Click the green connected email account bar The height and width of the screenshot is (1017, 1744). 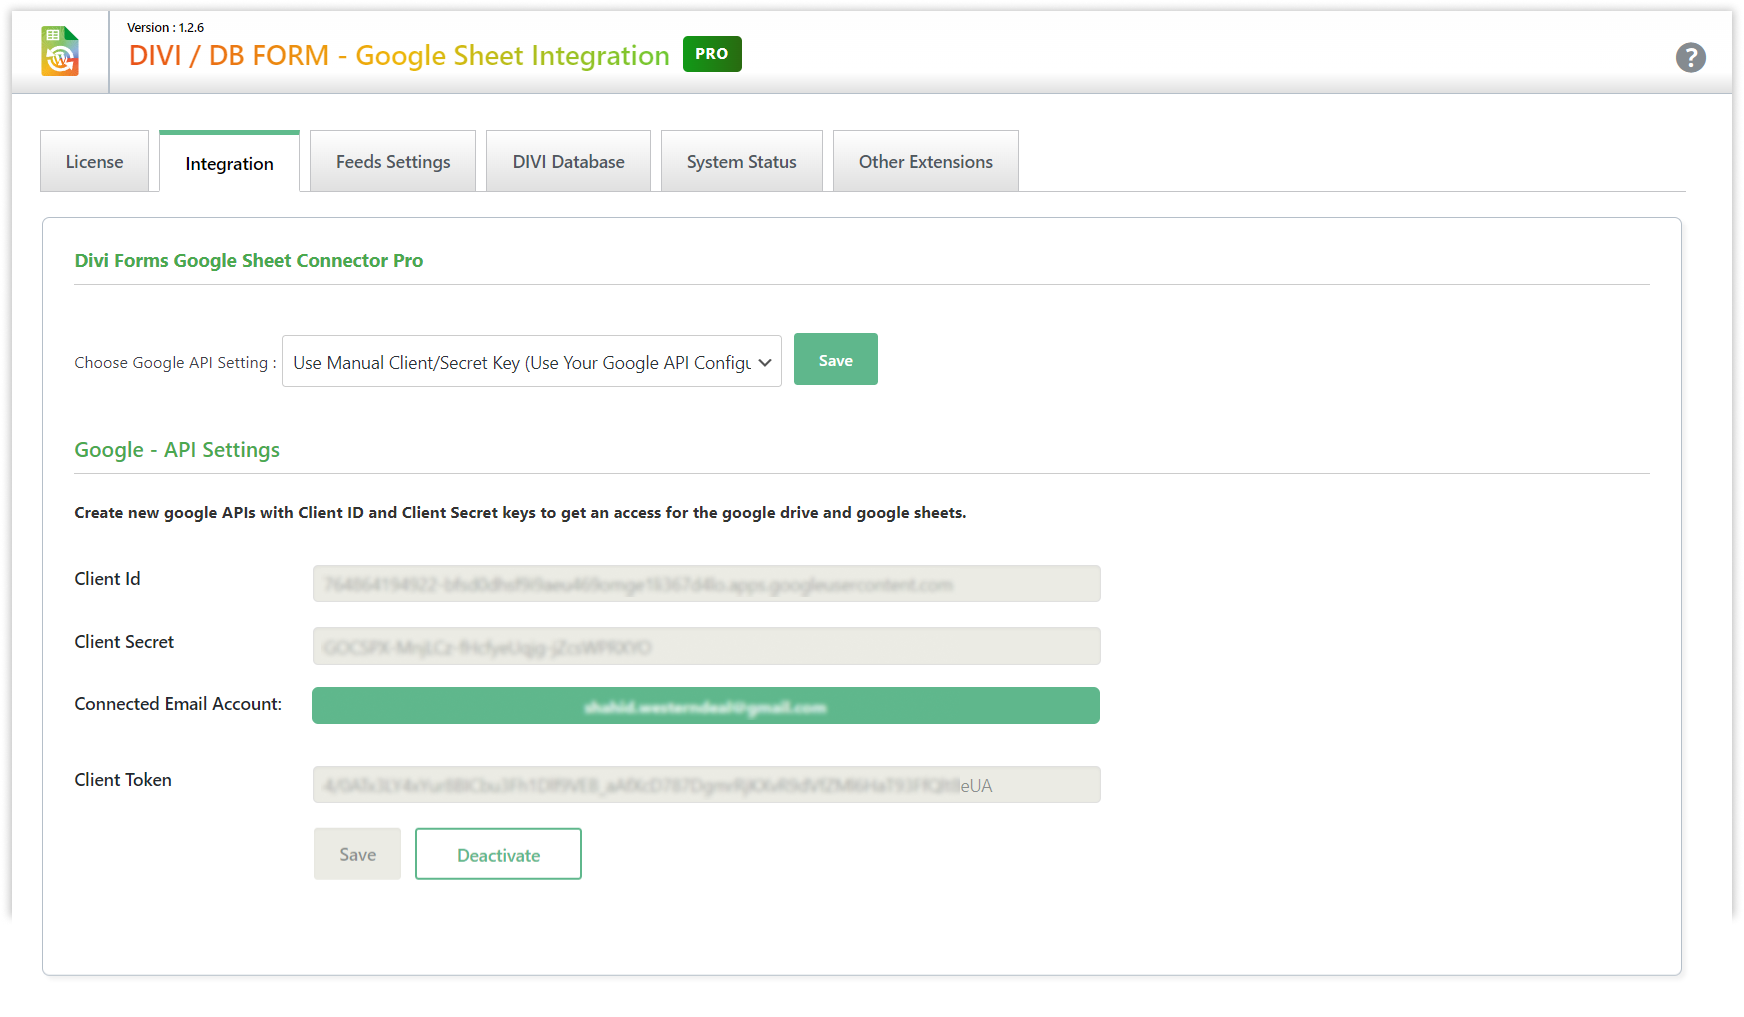pyautogui.click(x=705, y=706)
